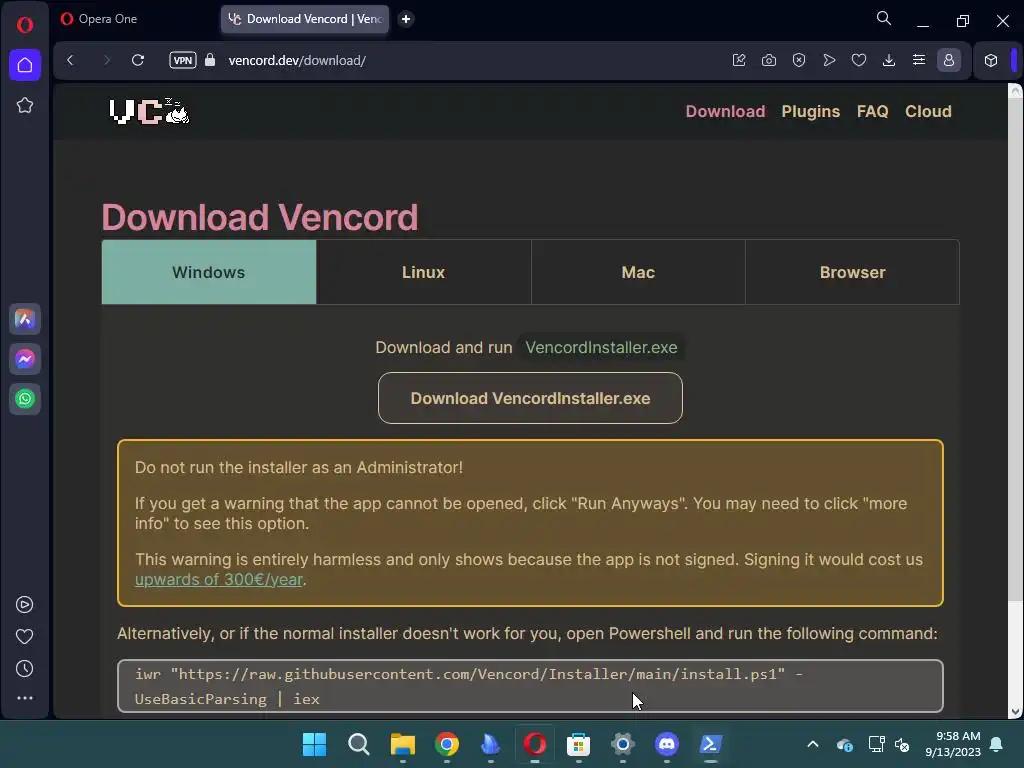Open WhatsApp in the sidebar

click(x=25, y=399)
